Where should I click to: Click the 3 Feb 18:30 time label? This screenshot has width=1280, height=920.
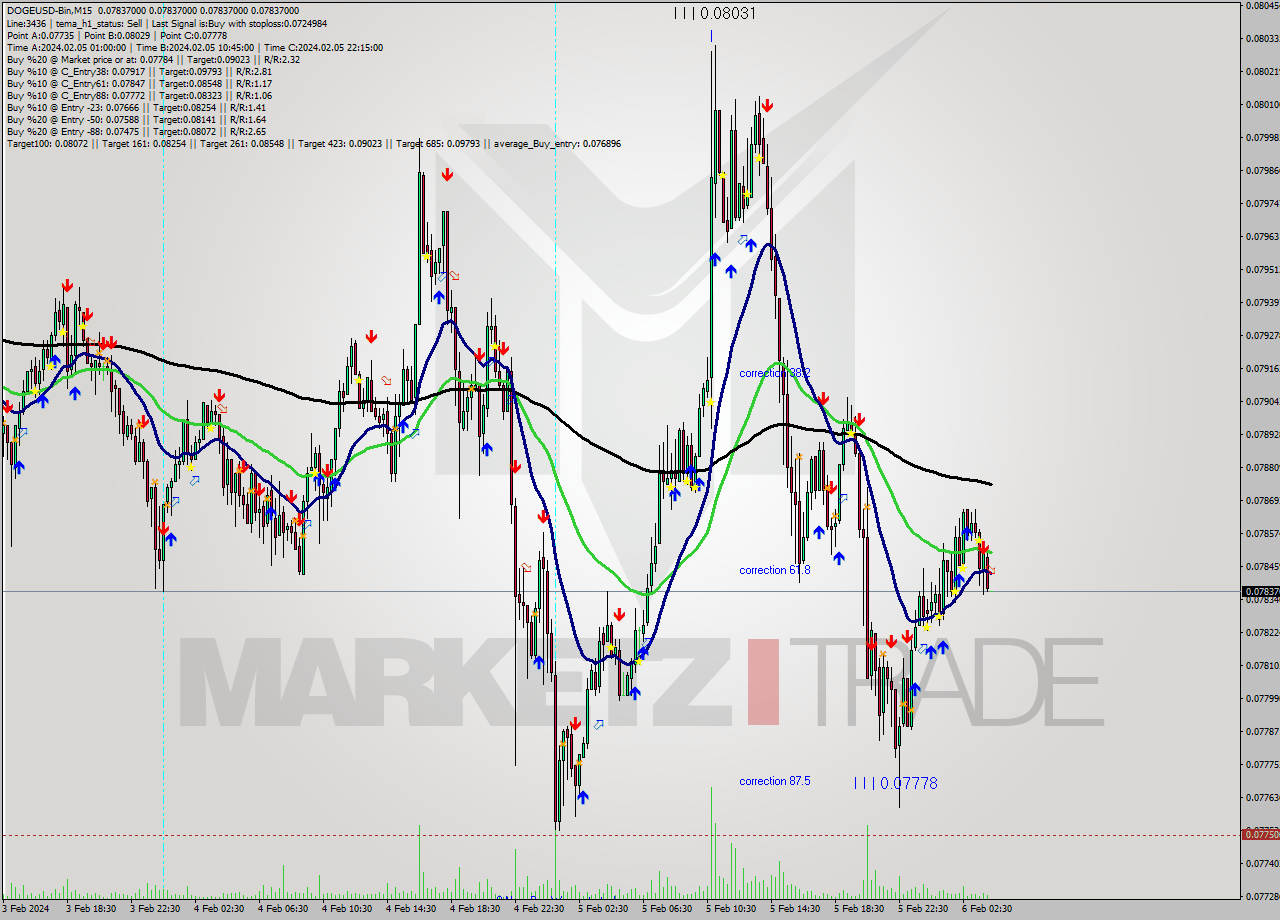coord(91,909)
